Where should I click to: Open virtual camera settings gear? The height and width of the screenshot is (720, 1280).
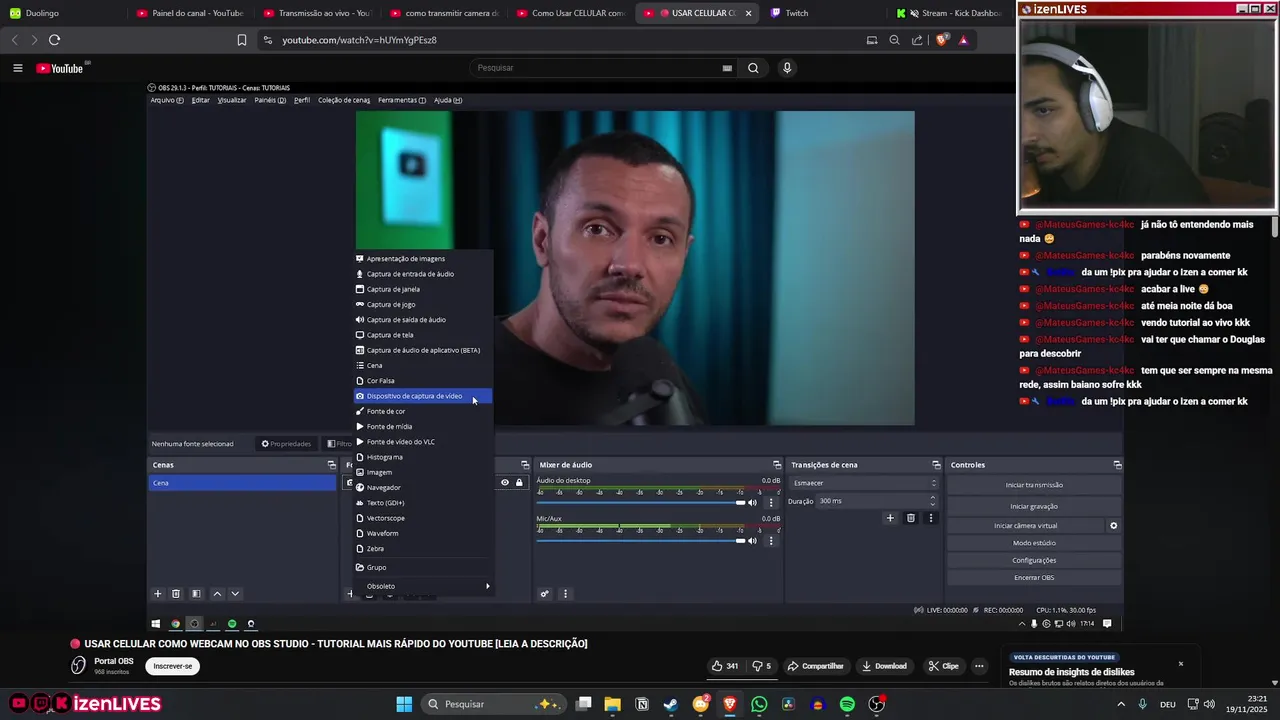click(x=1113, y=526)
